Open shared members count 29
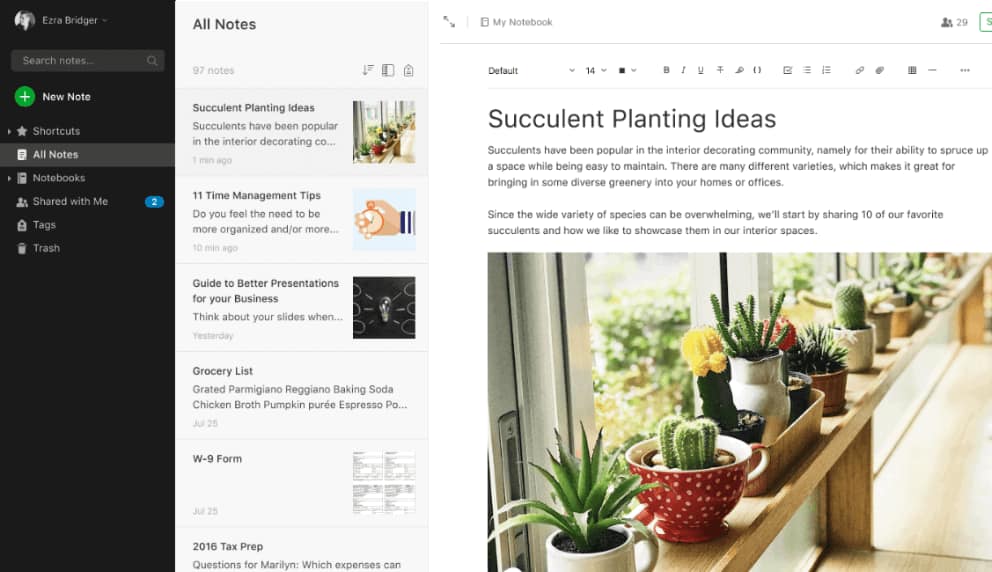 pos(954,22)
